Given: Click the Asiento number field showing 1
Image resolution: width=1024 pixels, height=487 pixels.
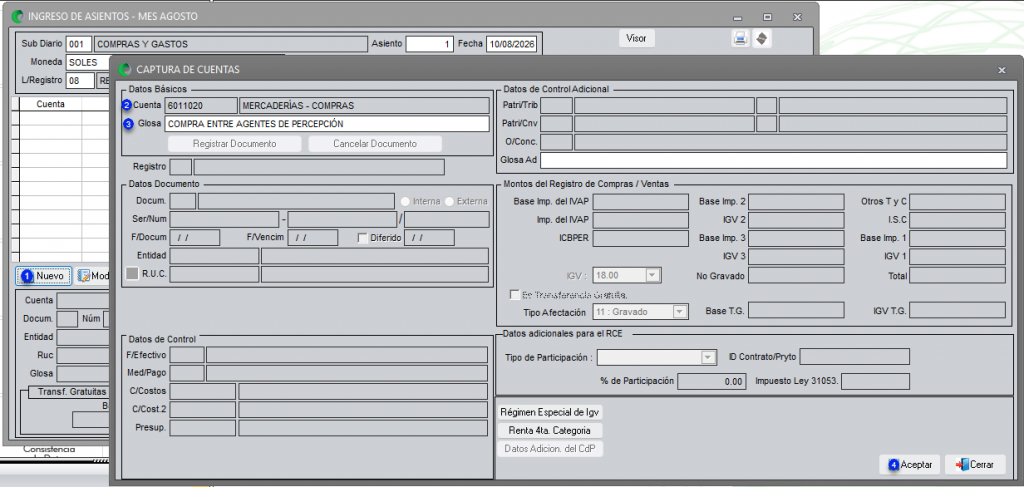Looking at the screenshot, I should pos(429,44).
